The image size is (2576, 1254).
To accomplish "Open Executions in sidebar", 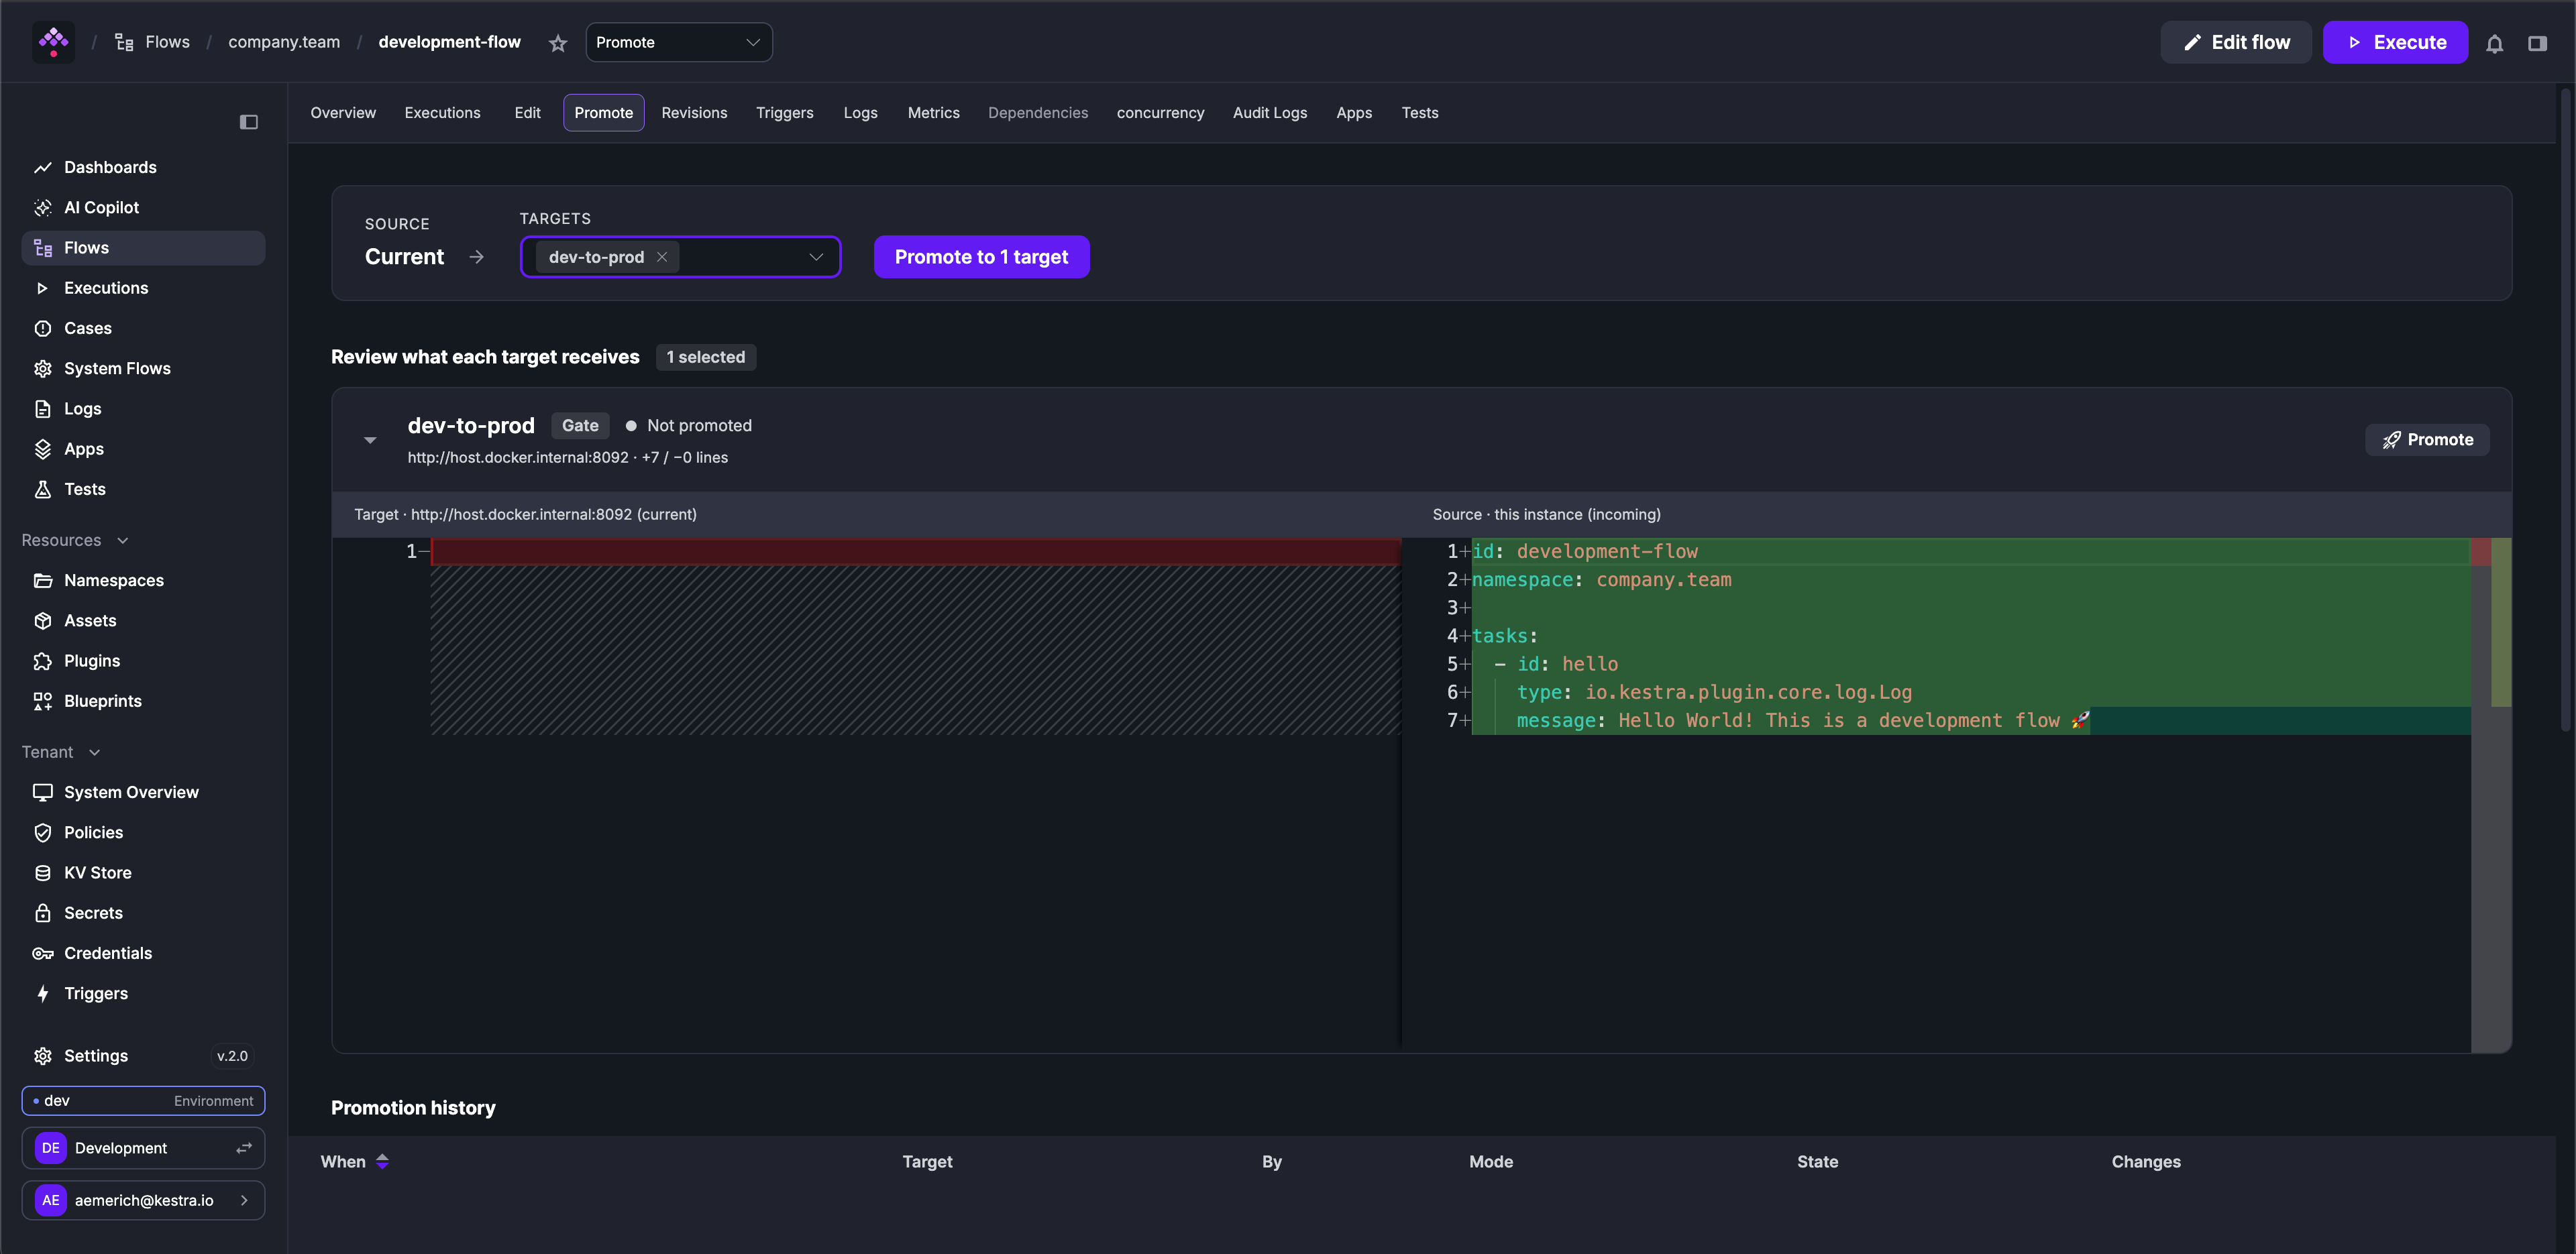I will pyautogui.click(x=143, y=288).
